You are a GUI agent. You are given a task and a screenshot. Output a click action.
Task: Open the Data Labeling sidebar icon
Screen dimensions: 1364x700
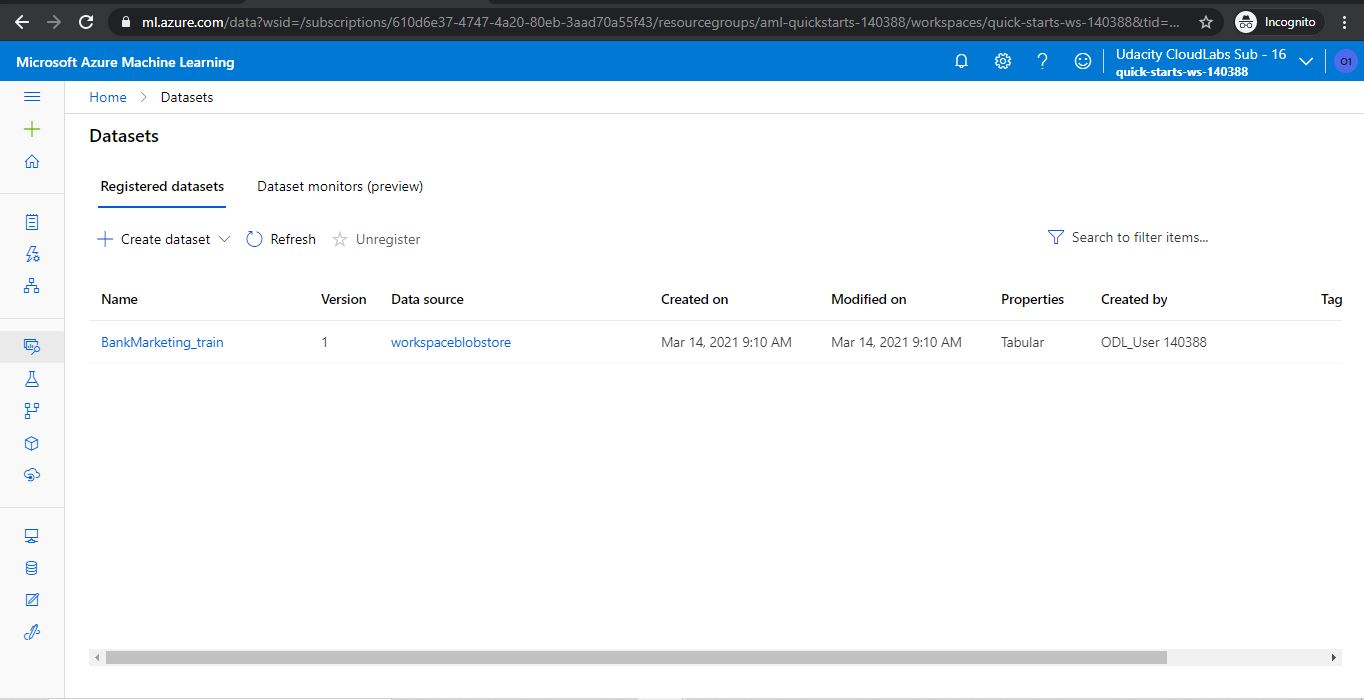pyautogui.click(x=31, y=599)
